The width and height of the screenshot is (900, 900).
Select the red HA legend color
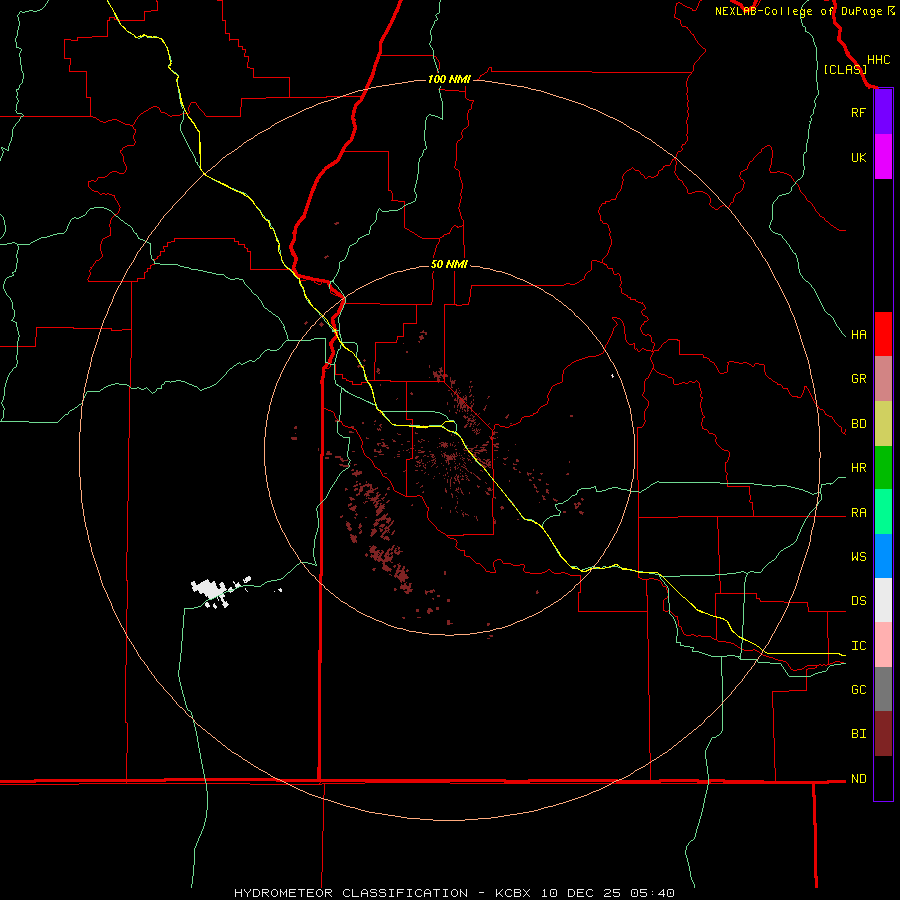(883, 334)
